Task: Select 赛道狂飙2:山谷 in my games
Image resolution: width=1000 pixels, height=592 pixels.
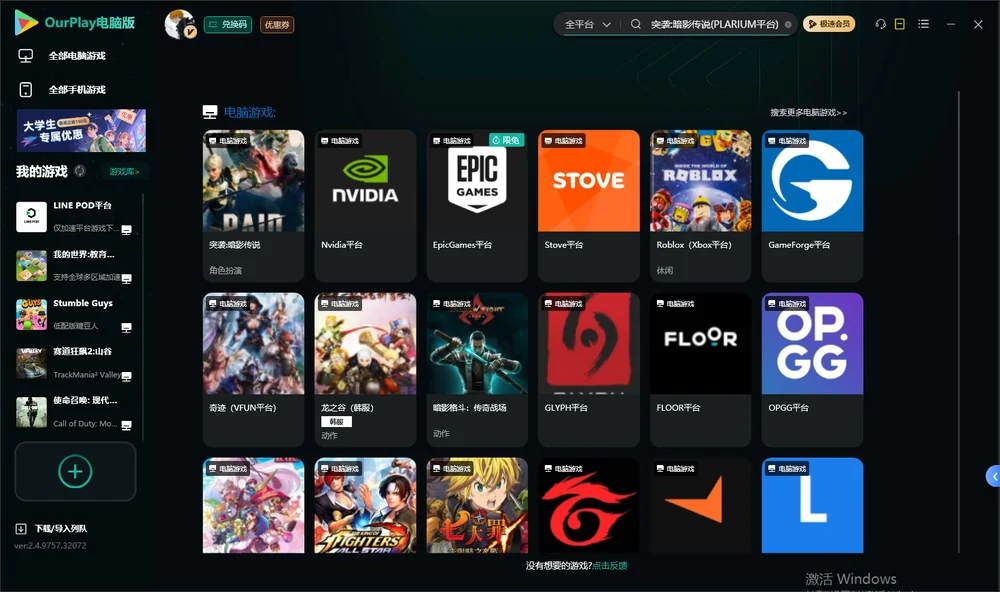Action: [x=75, y=363]
